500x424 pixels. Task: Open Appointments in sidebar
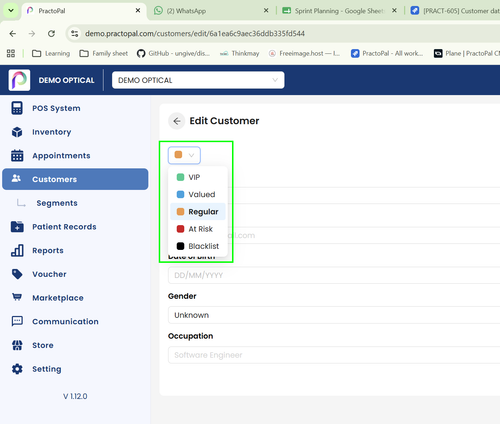click(75, 156)
